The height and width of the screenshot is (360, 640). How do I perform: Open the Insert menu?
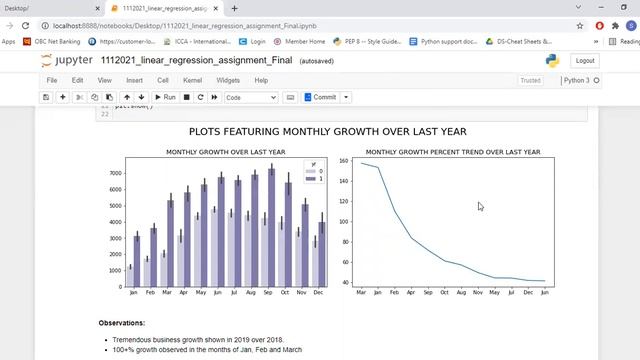click(x=134, y=80)
